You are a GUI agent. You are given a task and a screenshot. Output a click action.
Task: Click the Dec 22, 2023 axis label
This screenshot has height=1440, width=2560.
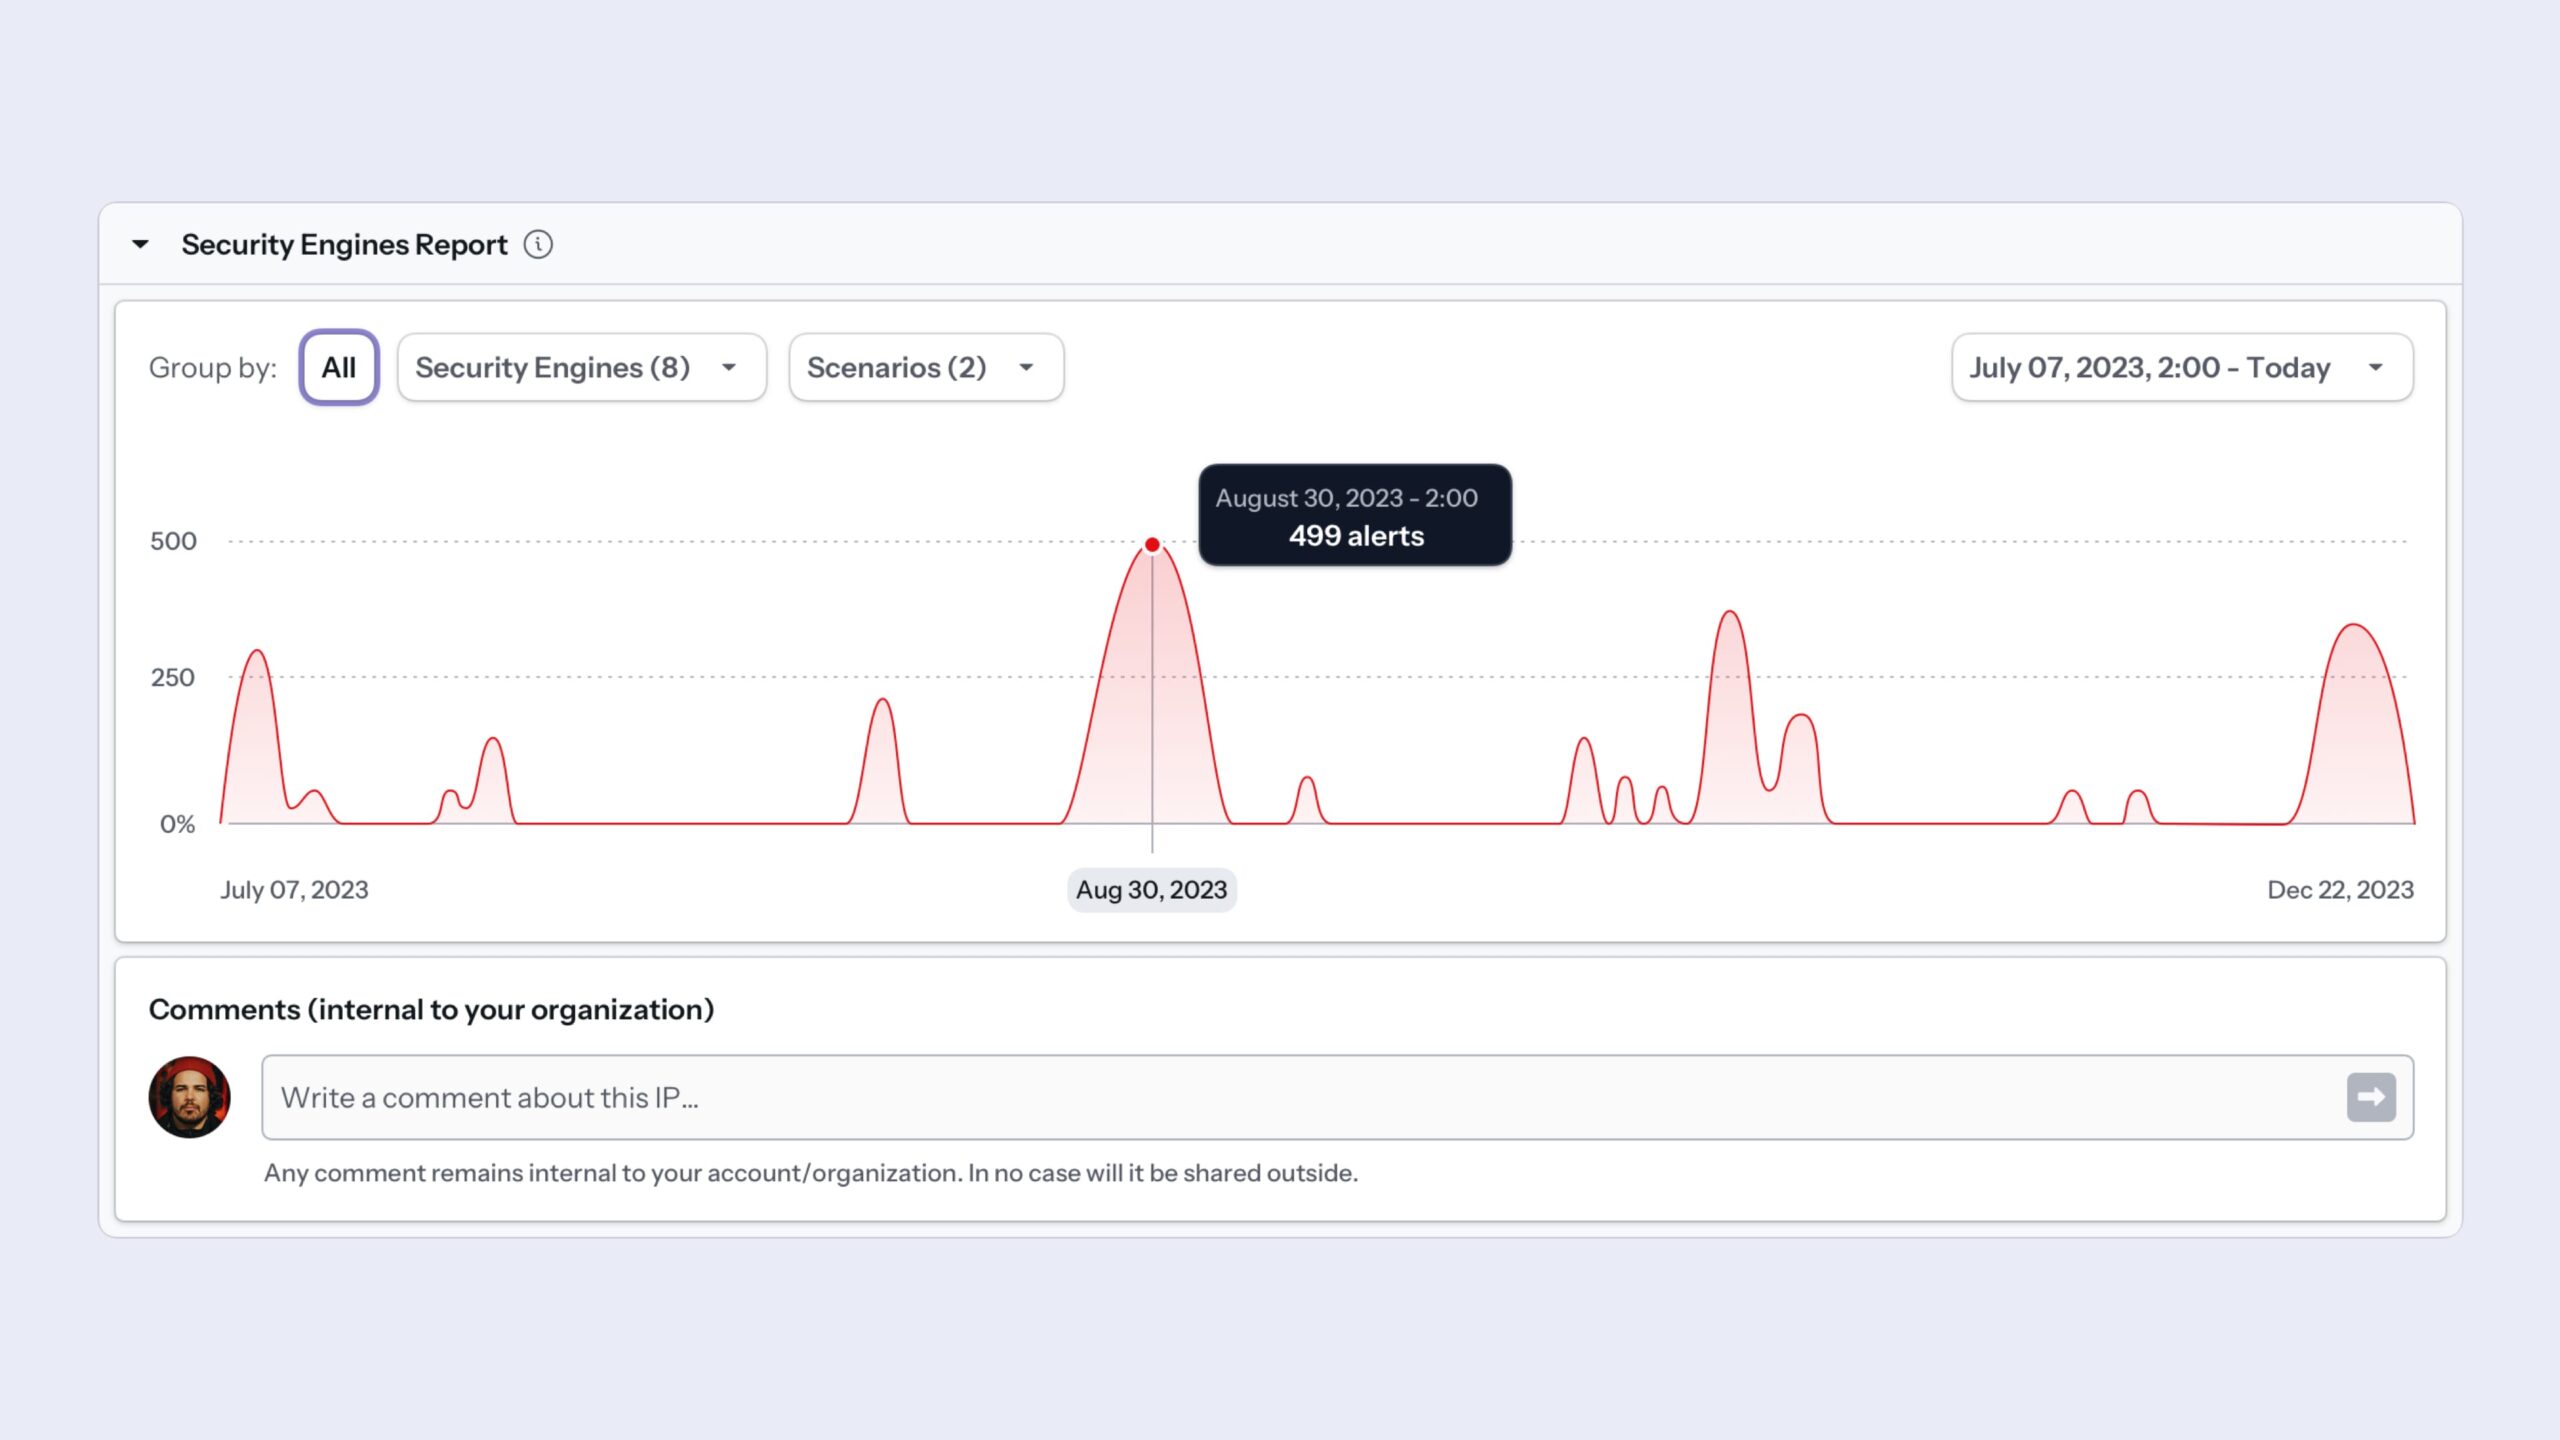[2340, 890]
